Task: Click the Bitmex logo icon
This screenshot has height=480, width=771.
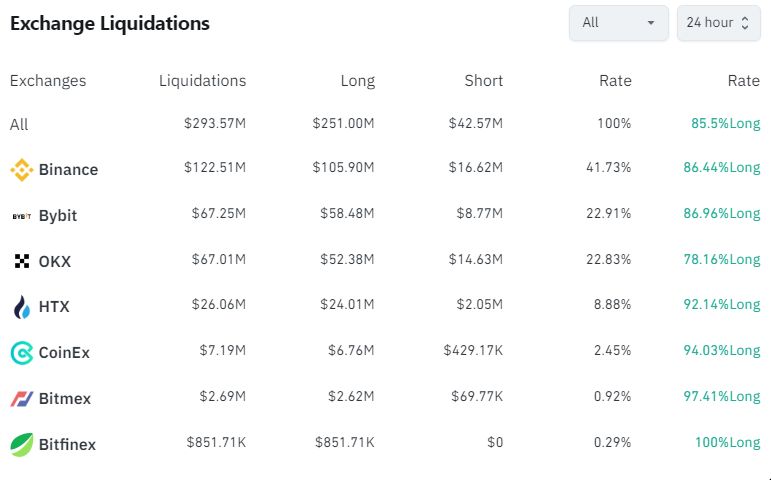Action: coord(22,398)
